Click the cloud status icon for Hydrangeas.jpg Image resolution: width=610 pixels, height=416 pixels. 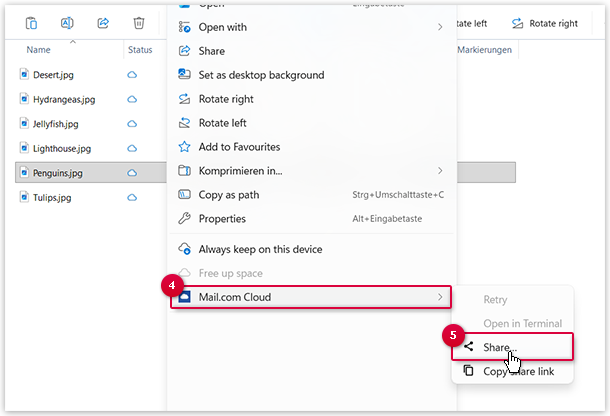[x=132, y=100]
